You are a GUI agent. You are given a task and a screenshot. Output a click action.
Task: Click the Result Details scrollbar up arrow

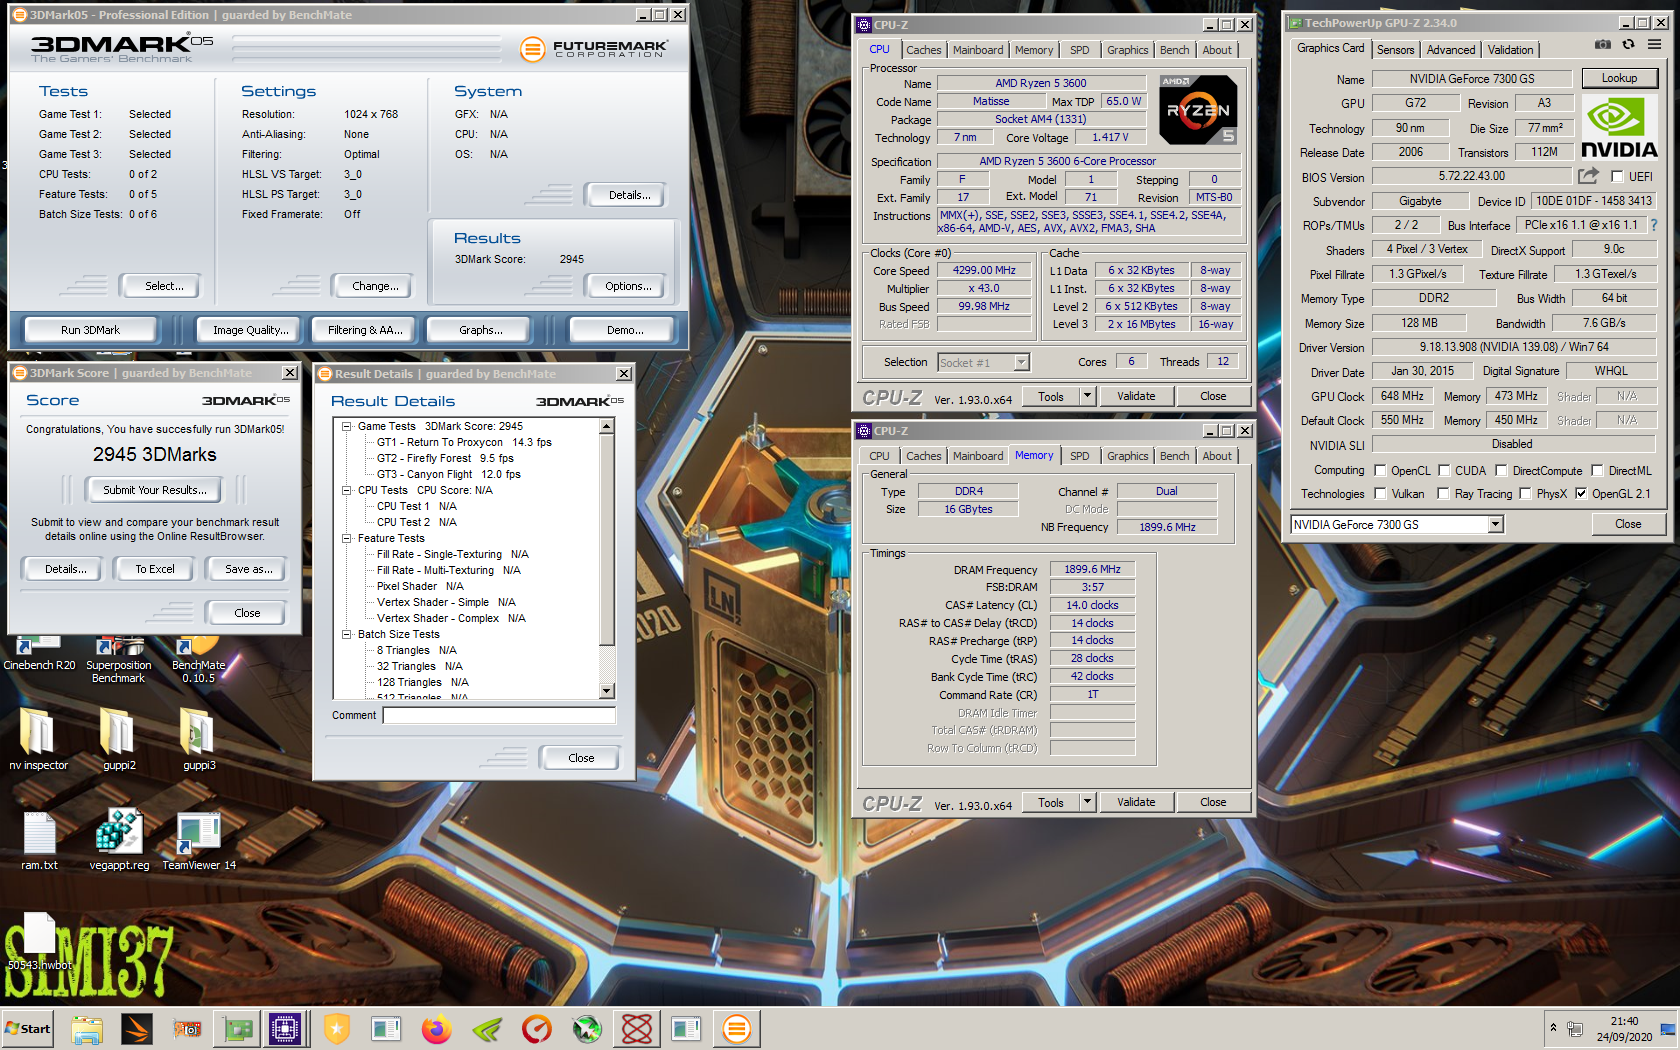606,427
